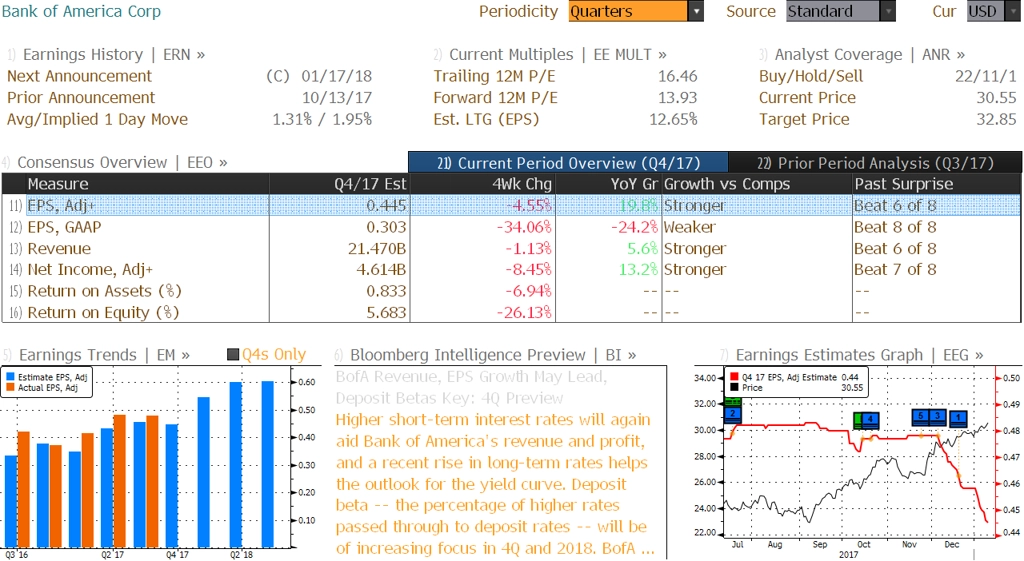1024x561 pixels.
Task: Click Prior Announcement date 10/13/17
Action: 336,97
